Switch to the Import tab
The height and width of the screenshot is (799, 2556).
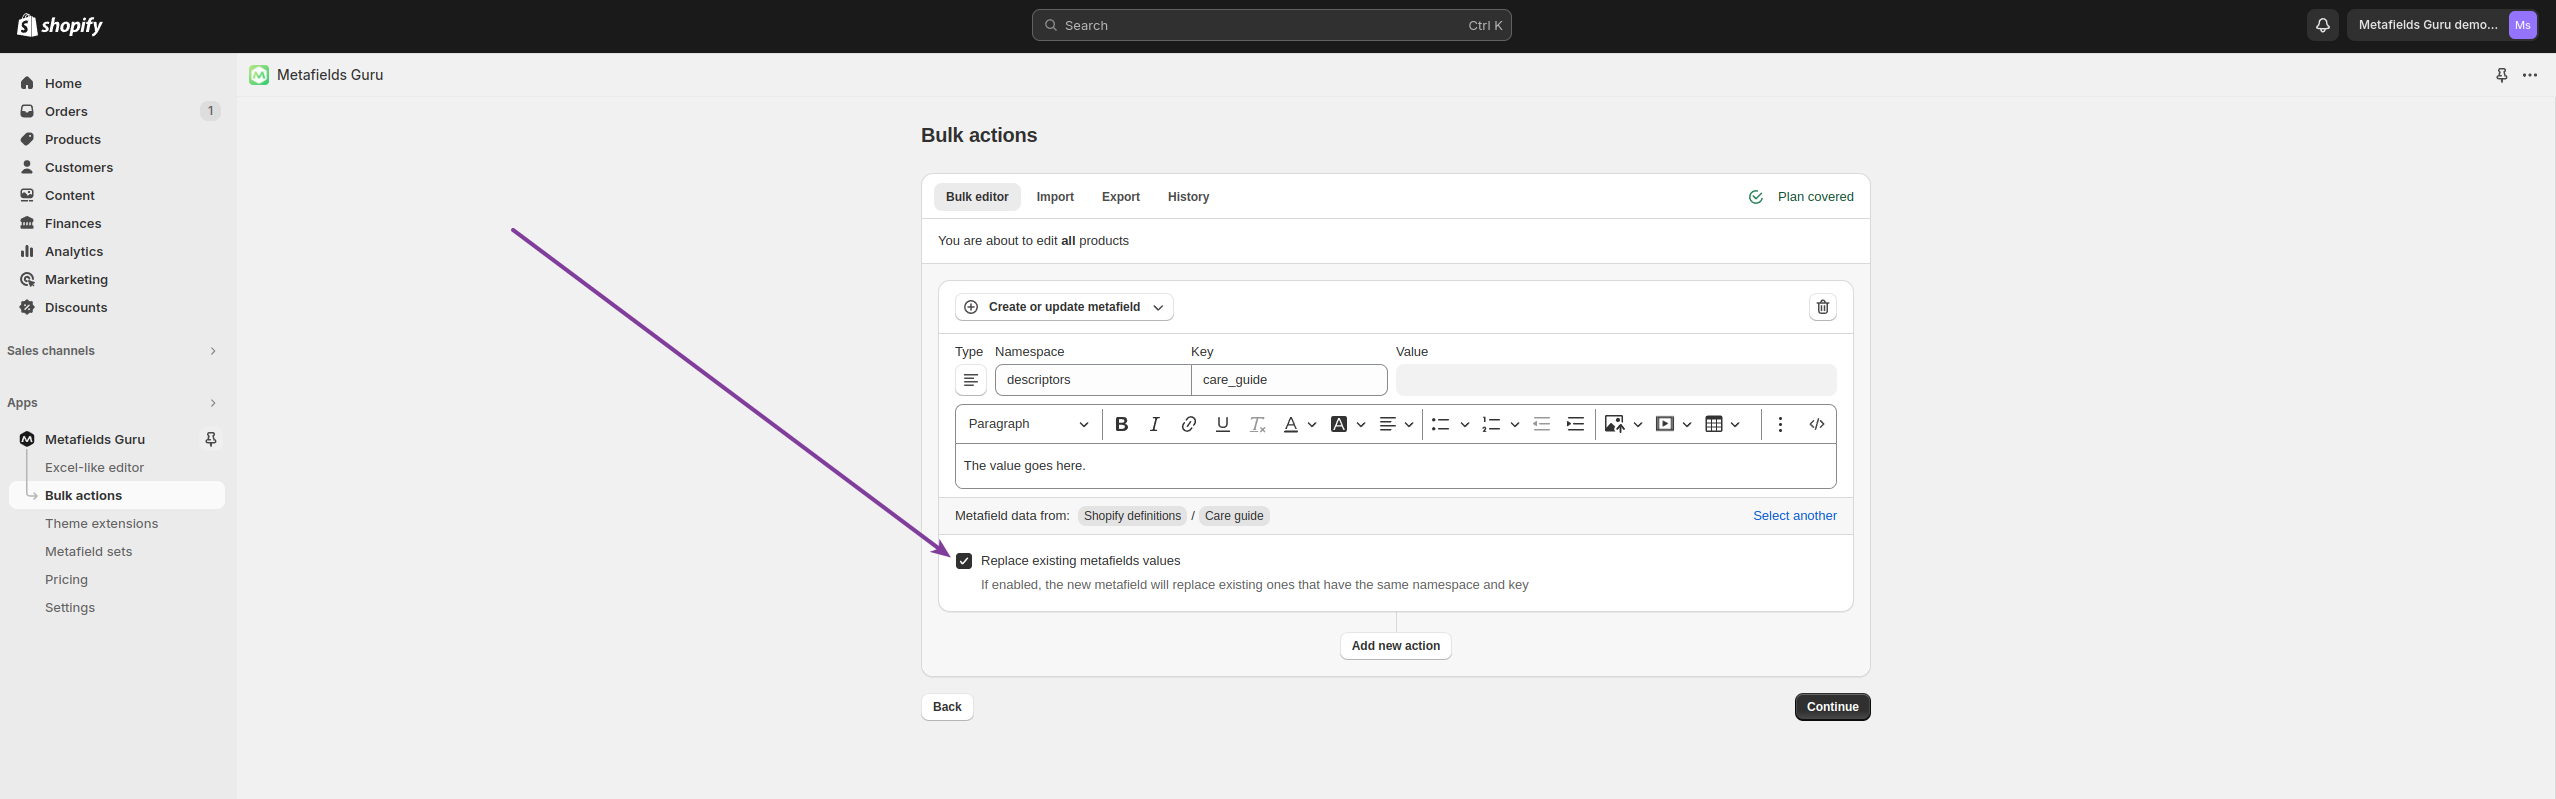click(1055, 197)
